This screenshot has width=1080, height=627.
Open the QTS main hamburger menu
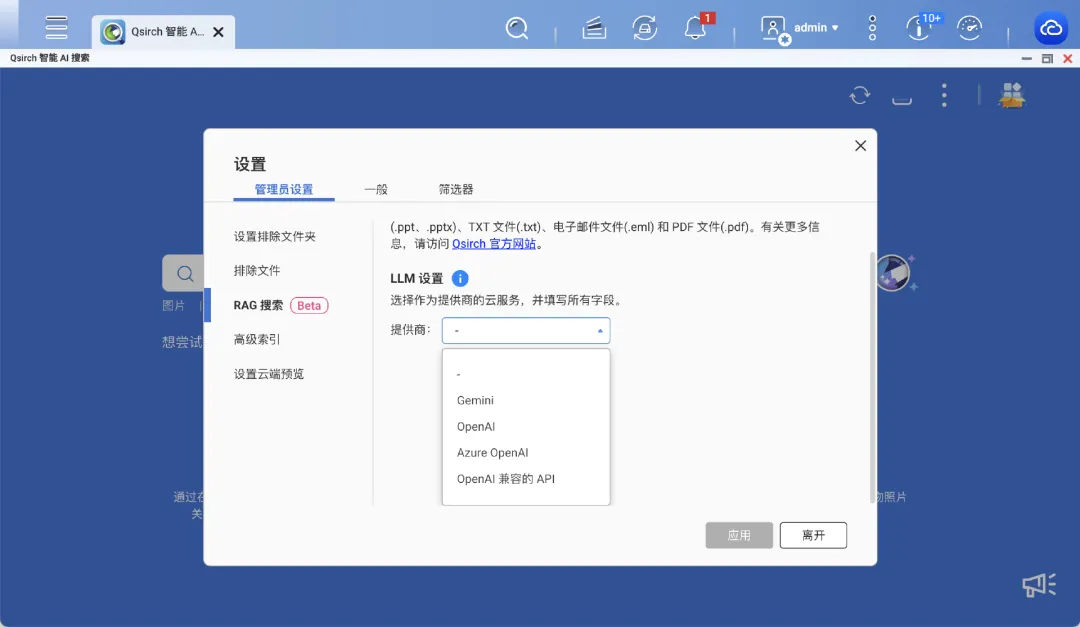pyautogui.click(x=57, y=28)
